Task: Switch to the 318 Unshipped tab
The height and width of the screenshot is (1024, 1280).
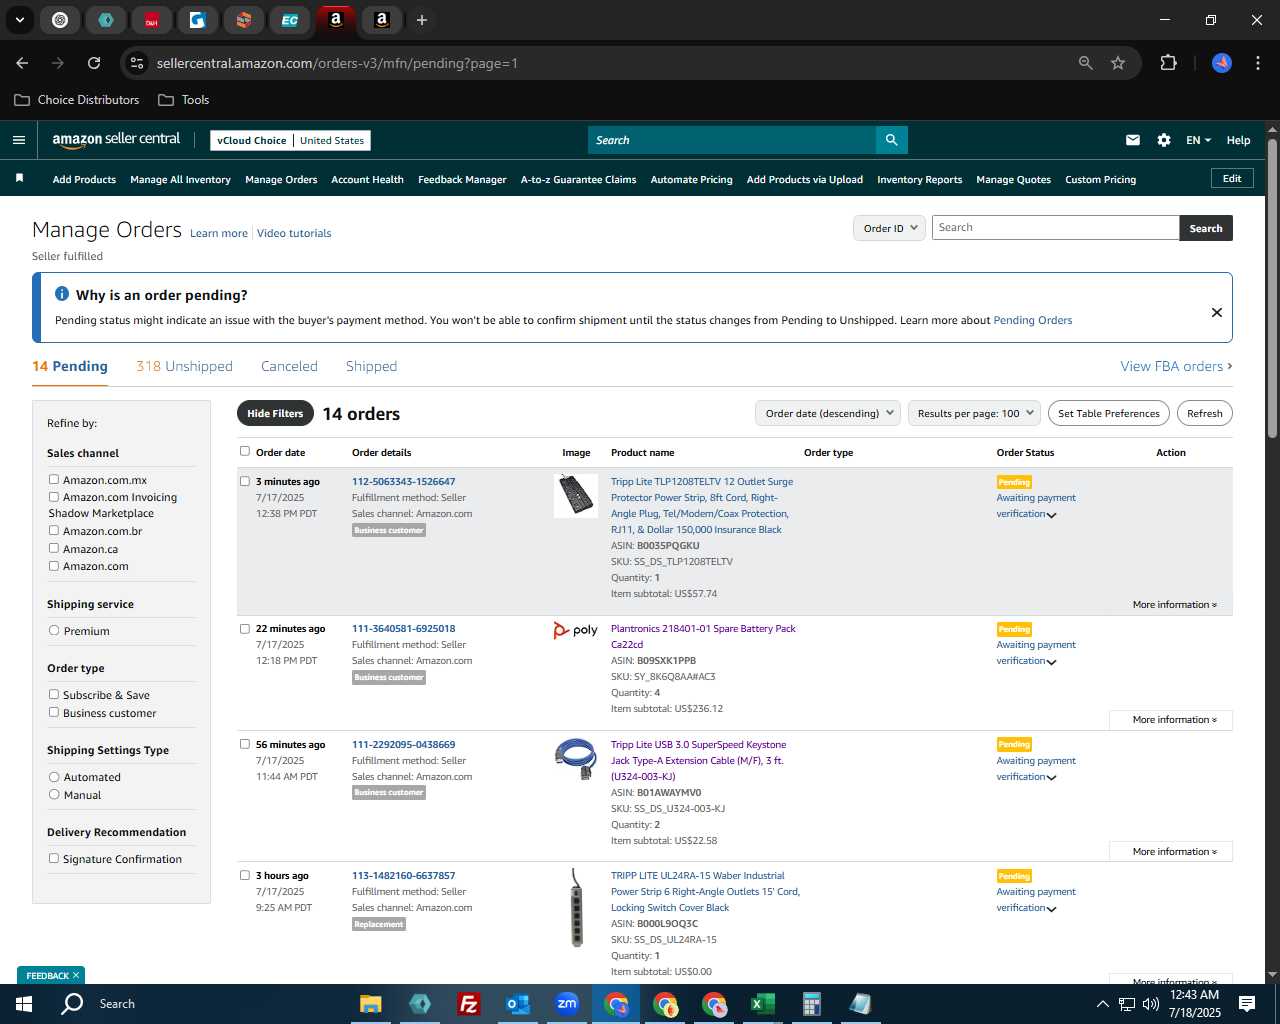Action: (x=184, y=366)
